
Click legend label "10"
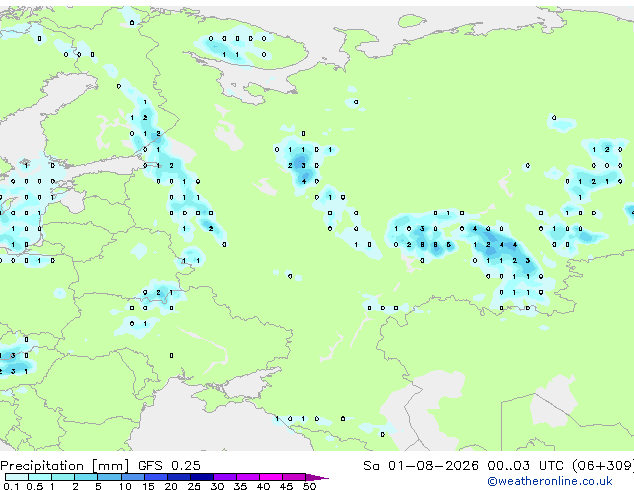[125, 486]
